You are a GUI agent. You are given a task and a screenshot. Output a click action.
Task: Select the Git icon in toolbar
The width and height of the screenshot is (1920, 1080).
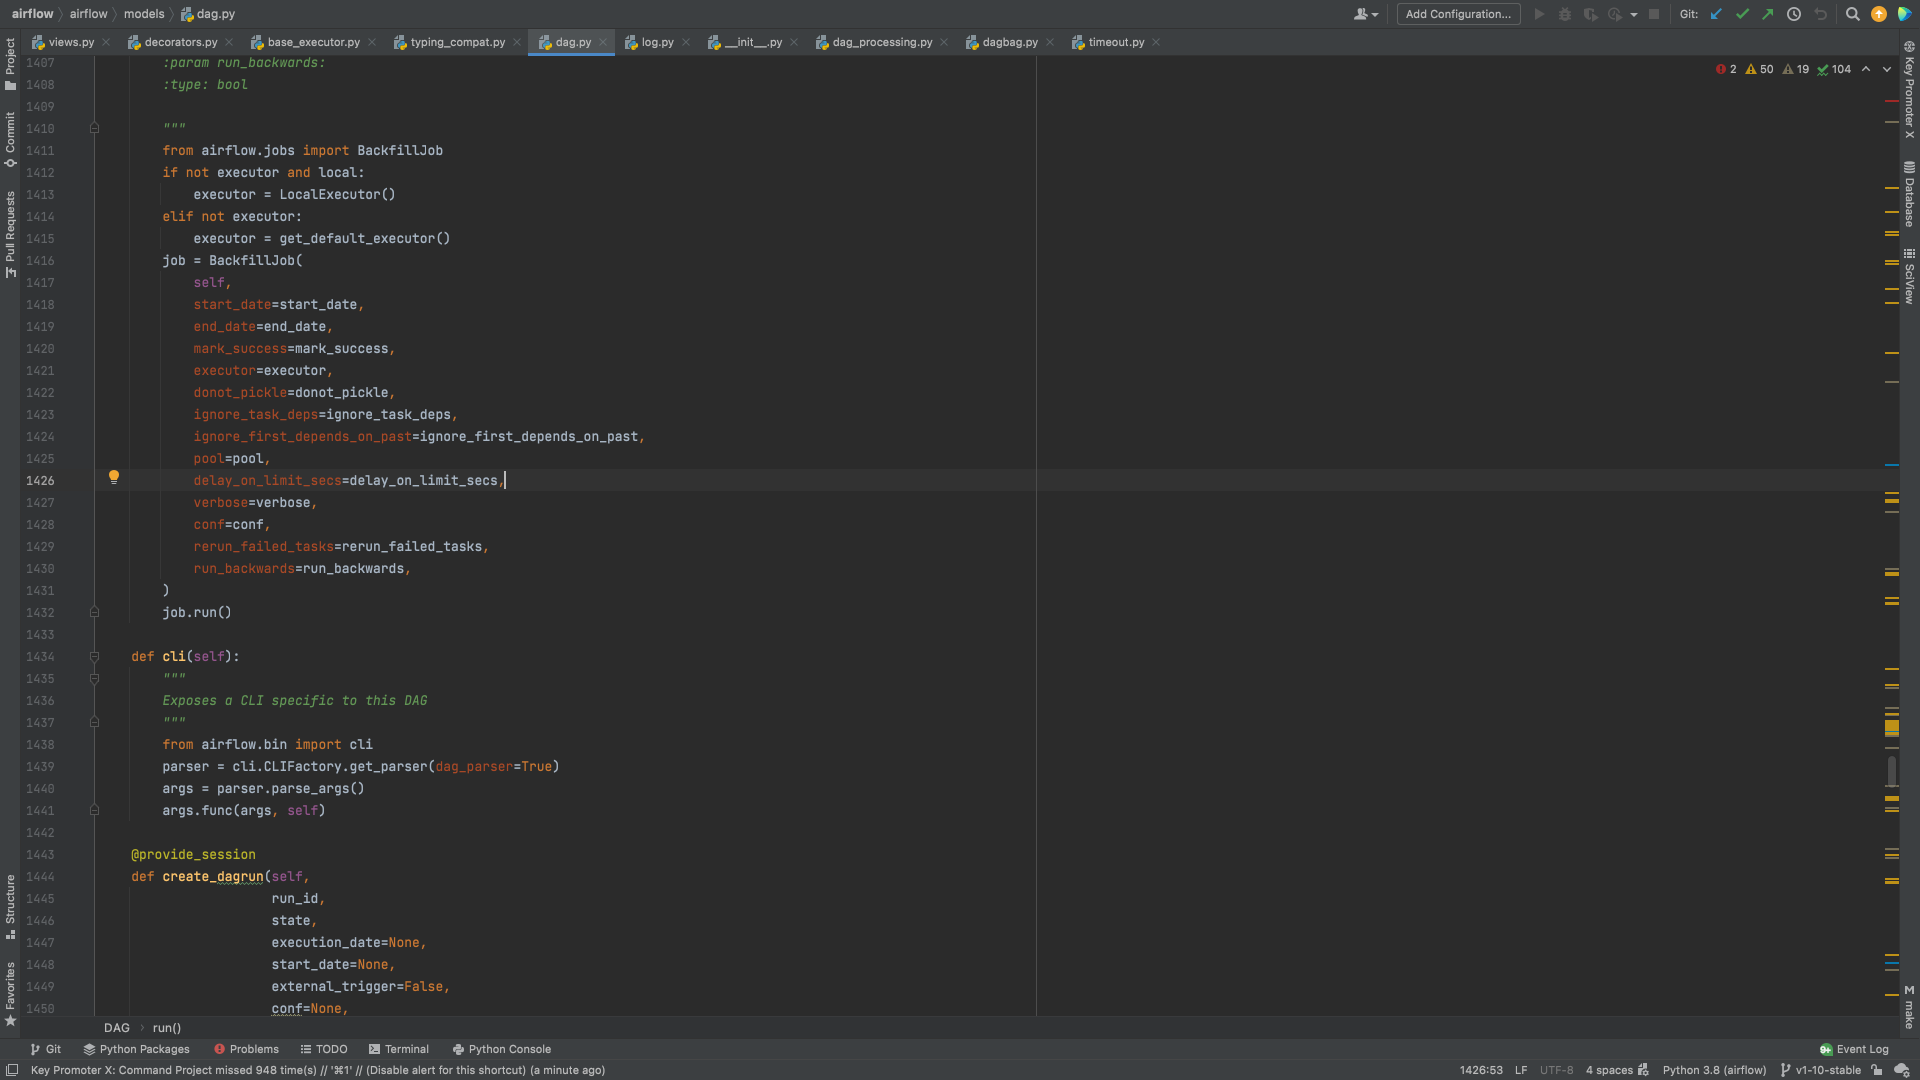point(53,1048)
